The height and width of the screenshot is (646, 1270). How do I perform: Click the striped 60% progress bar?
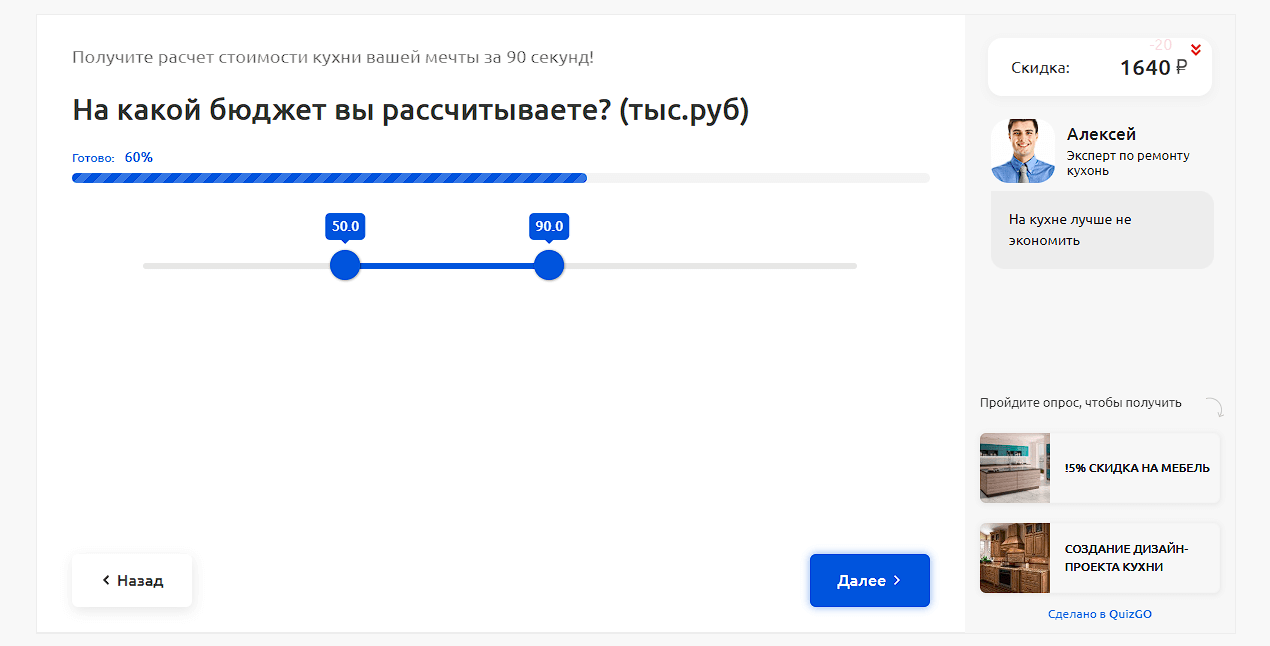(329, 178)
